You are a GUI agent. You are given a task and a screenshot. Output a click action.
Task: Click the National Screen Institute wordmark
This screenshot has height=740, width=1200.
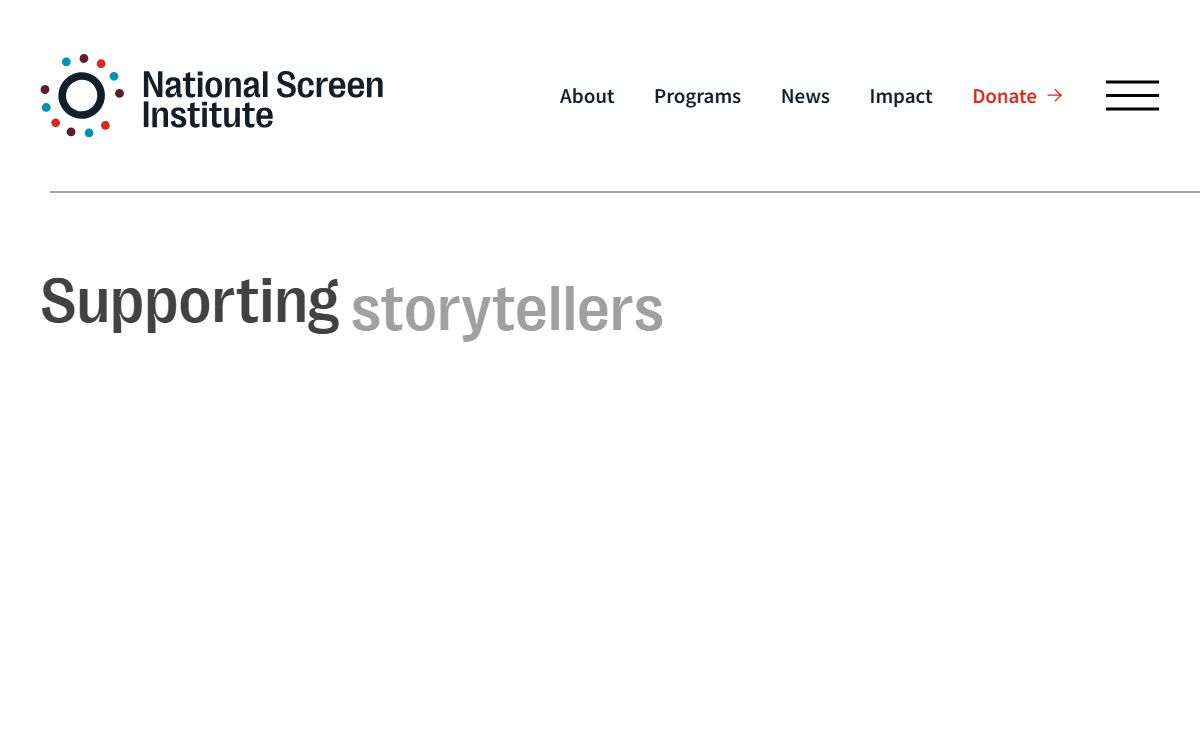(x=263, y=99)
